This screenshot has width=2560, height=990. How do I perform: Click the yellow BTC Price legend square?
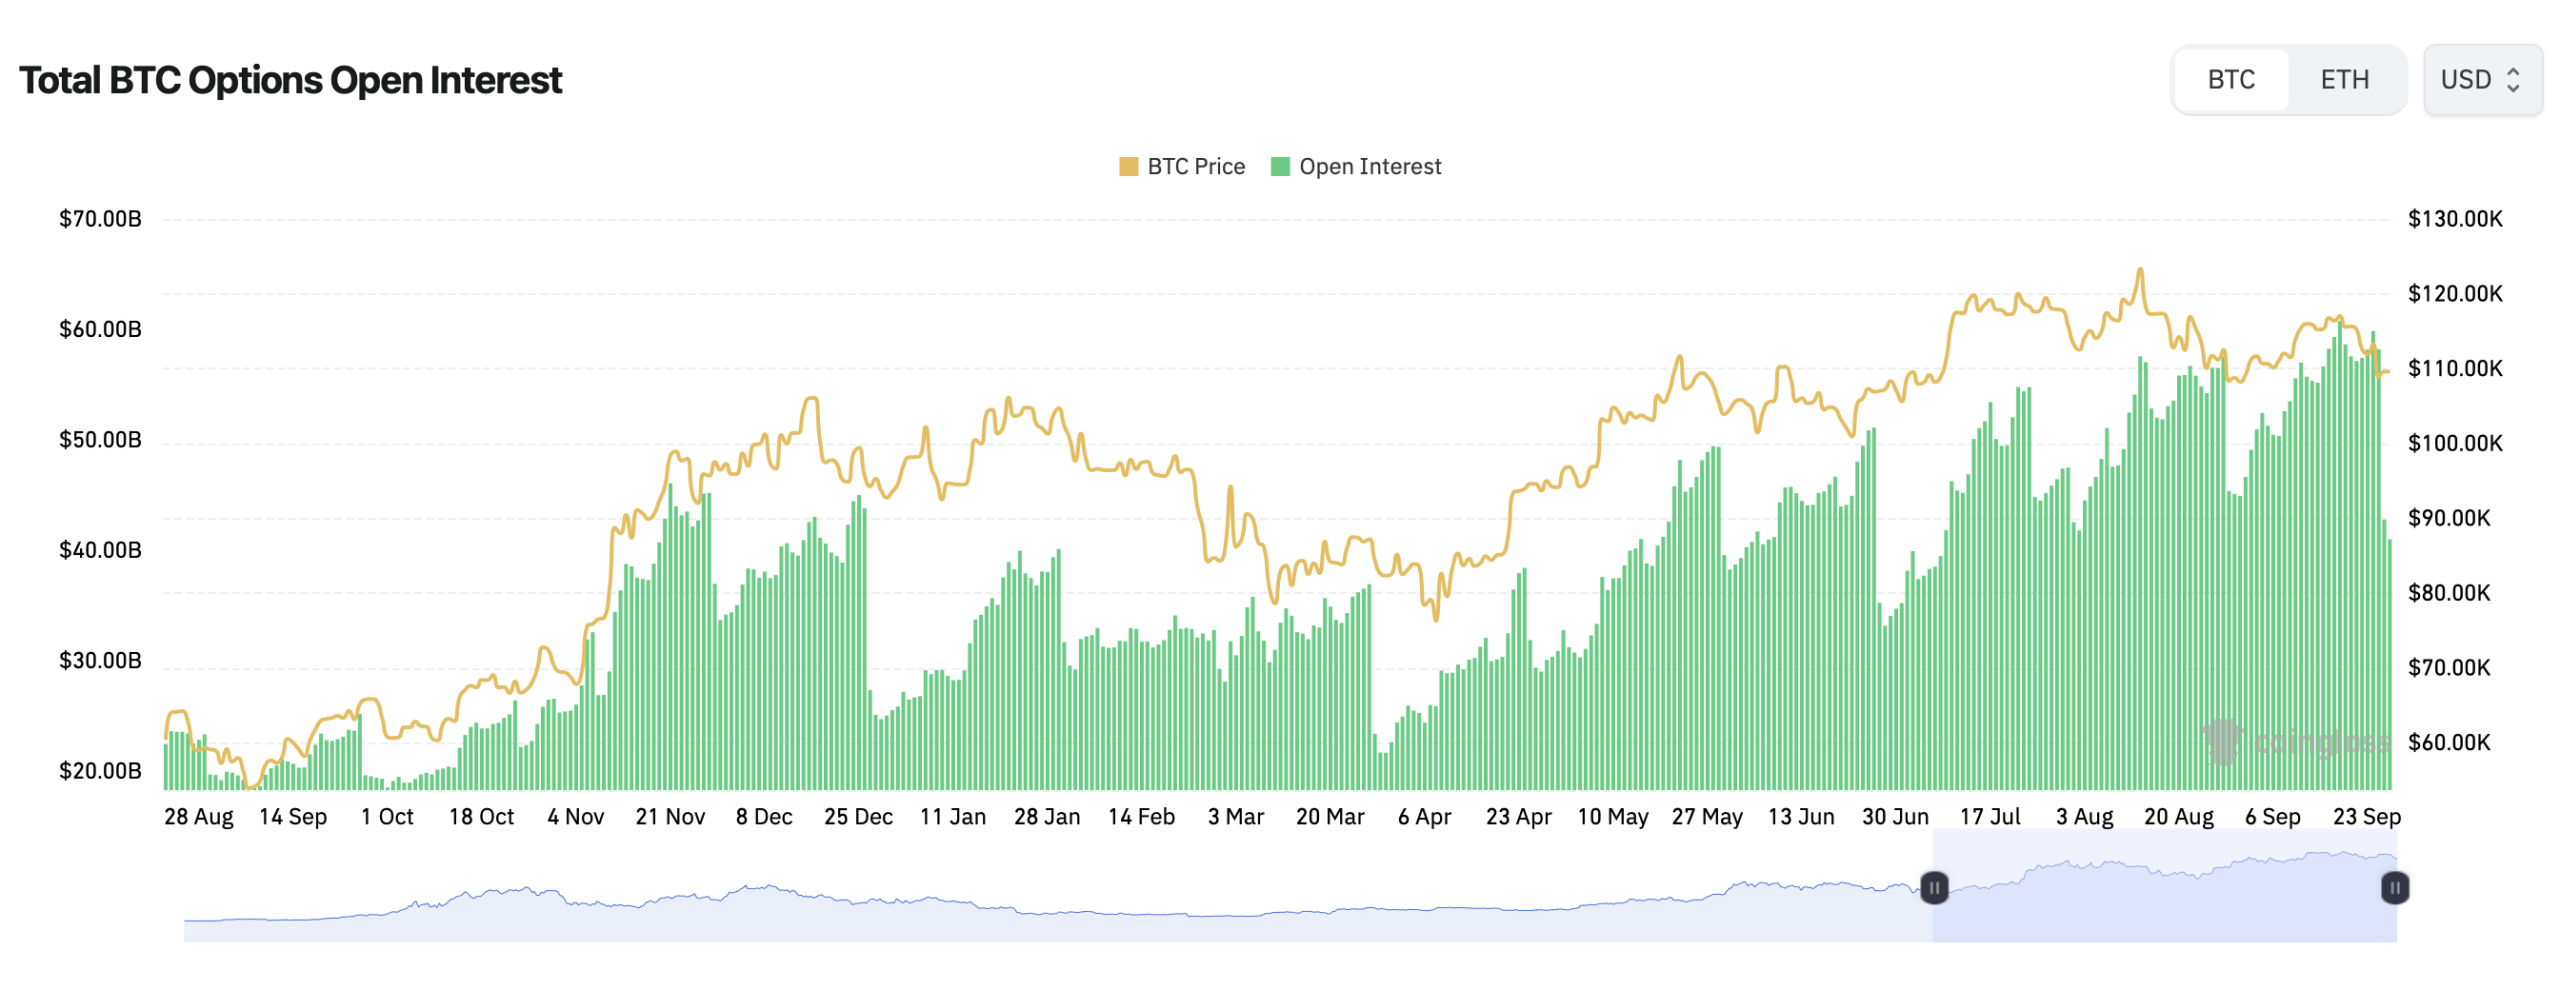[1128, 166]
